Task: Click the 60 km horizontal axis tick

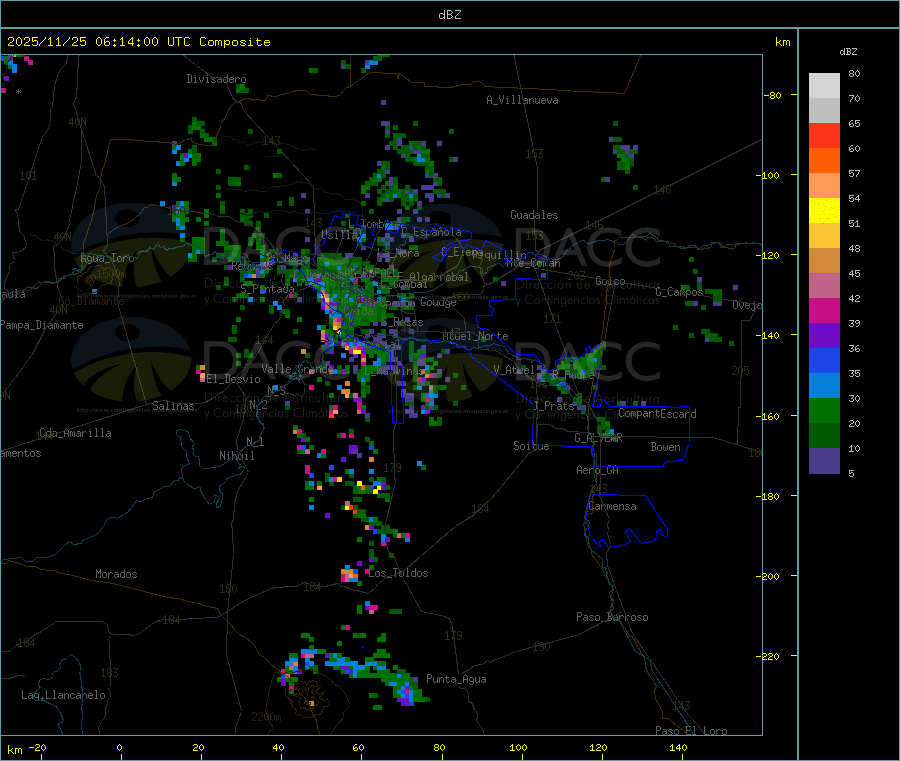Action: [x=358, y=747]
